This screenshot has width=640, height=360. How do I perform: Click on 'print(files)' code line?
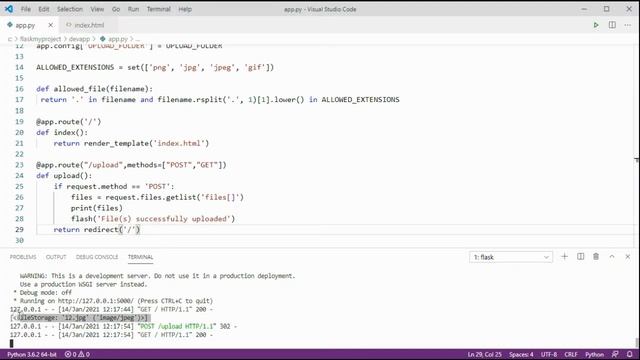(x=97, y=208)
